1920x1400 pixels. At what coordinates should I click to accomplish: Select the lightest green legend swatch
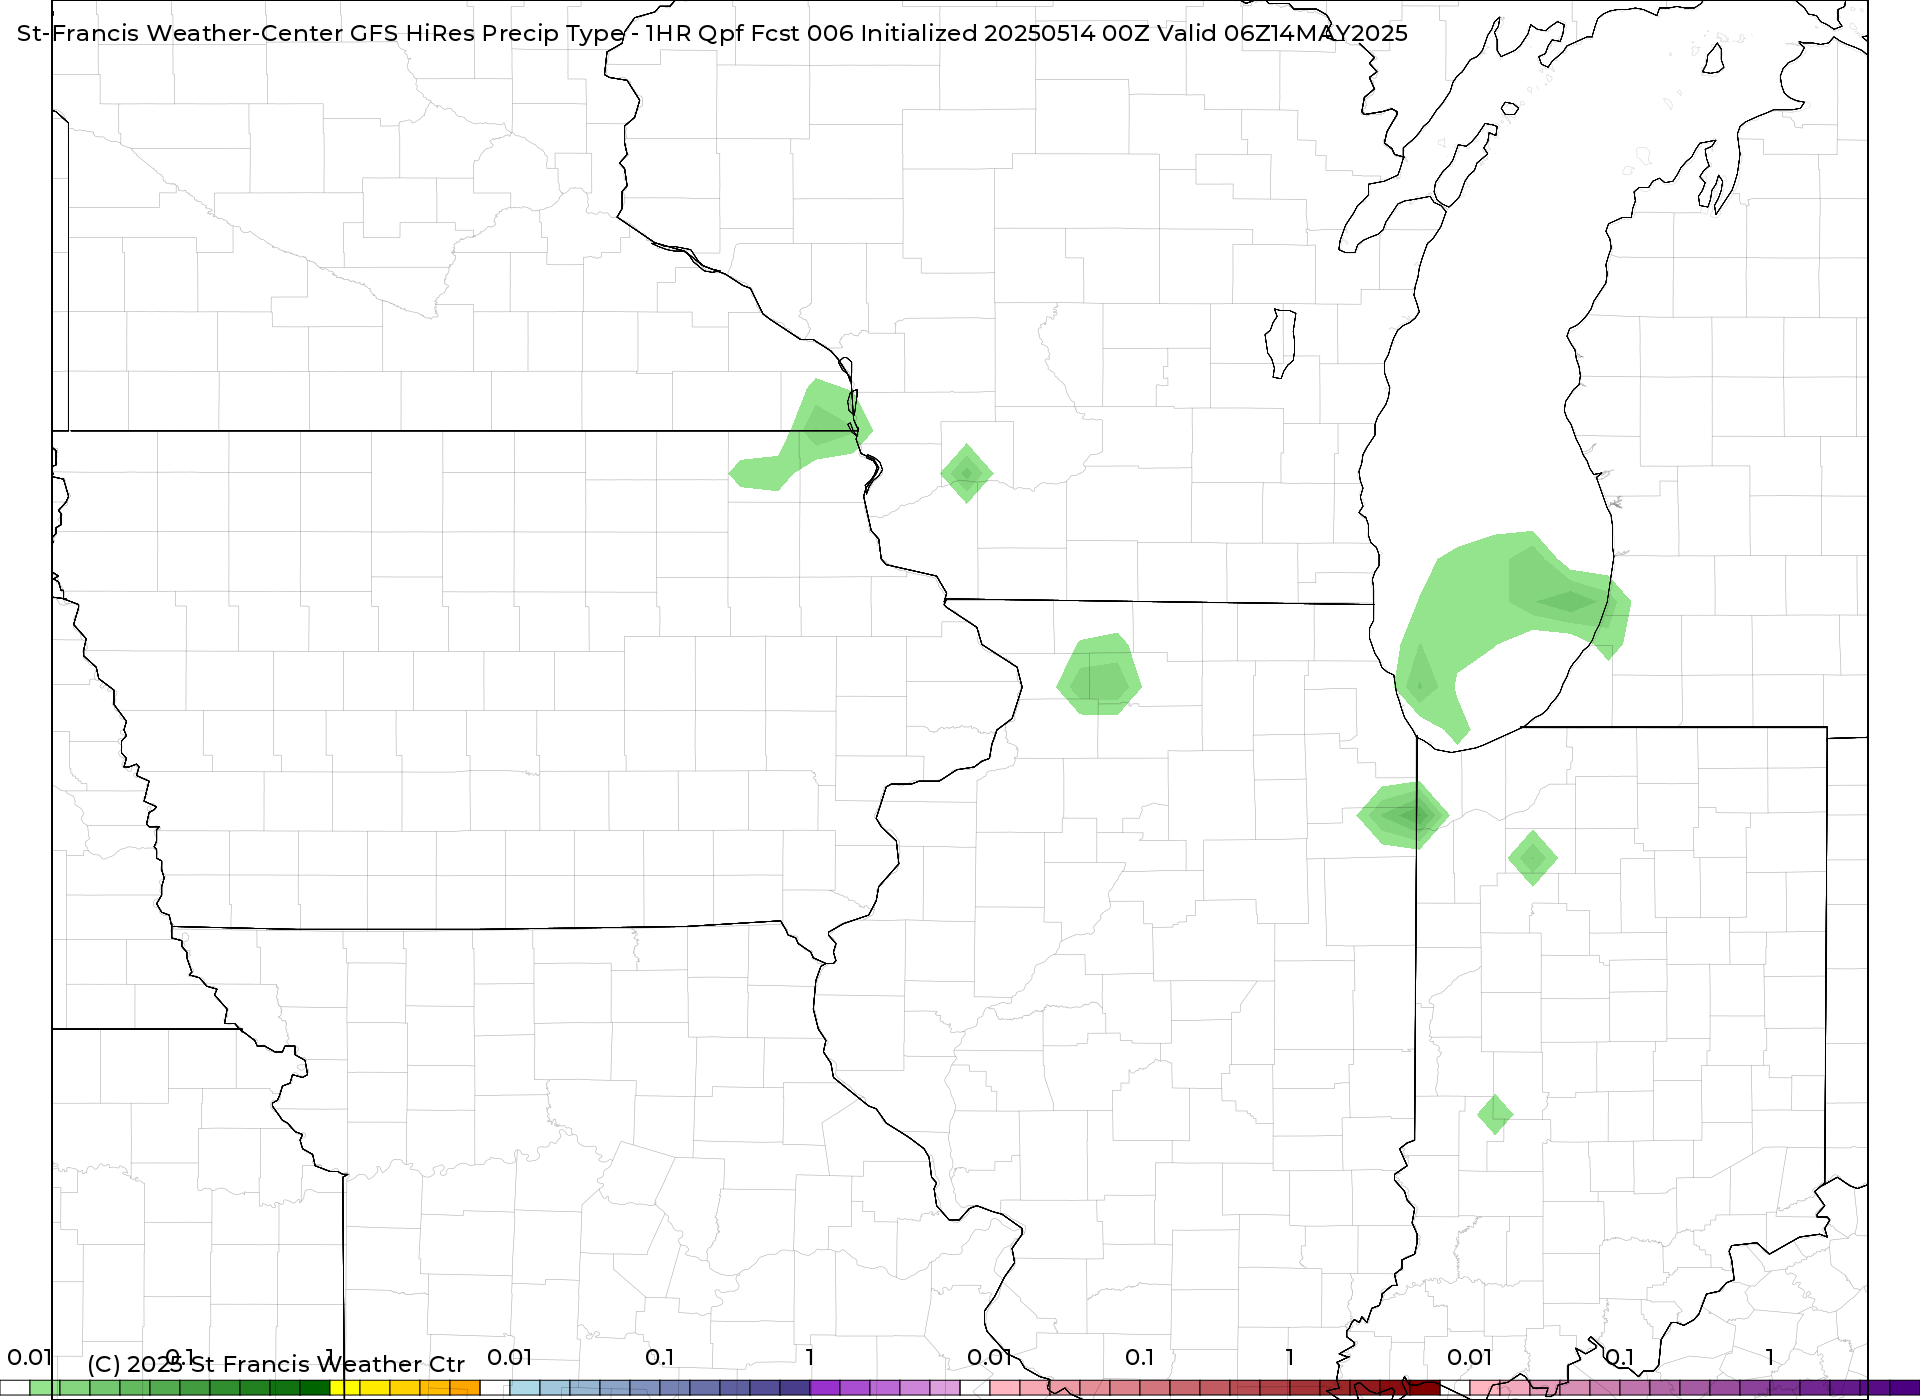click(x=45, y=1388)
